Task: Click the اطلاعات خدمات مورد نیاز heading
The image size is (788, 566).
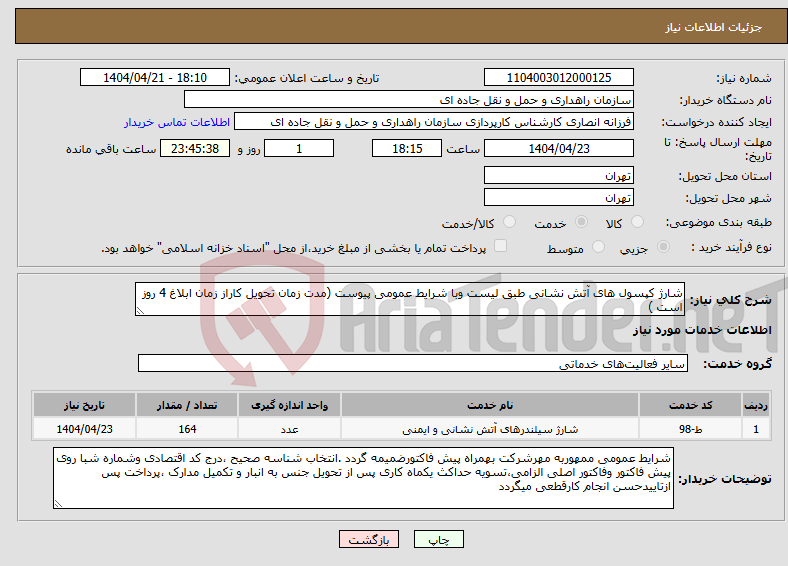Action: 702,330
